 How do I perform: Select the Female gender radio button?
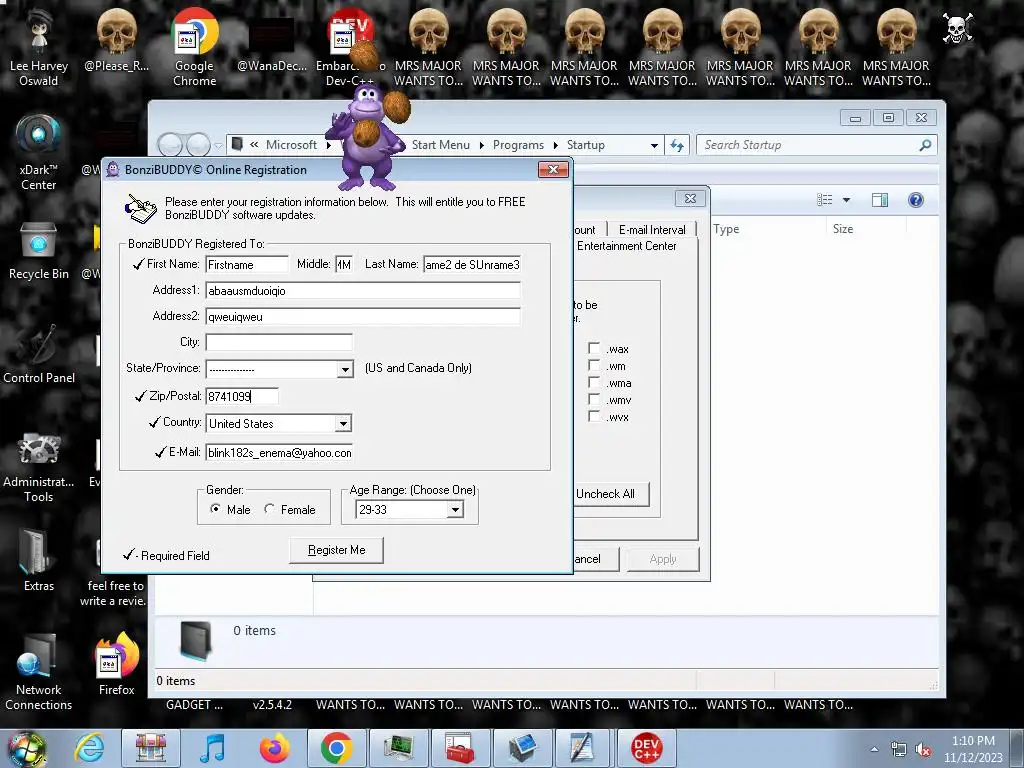269,509
